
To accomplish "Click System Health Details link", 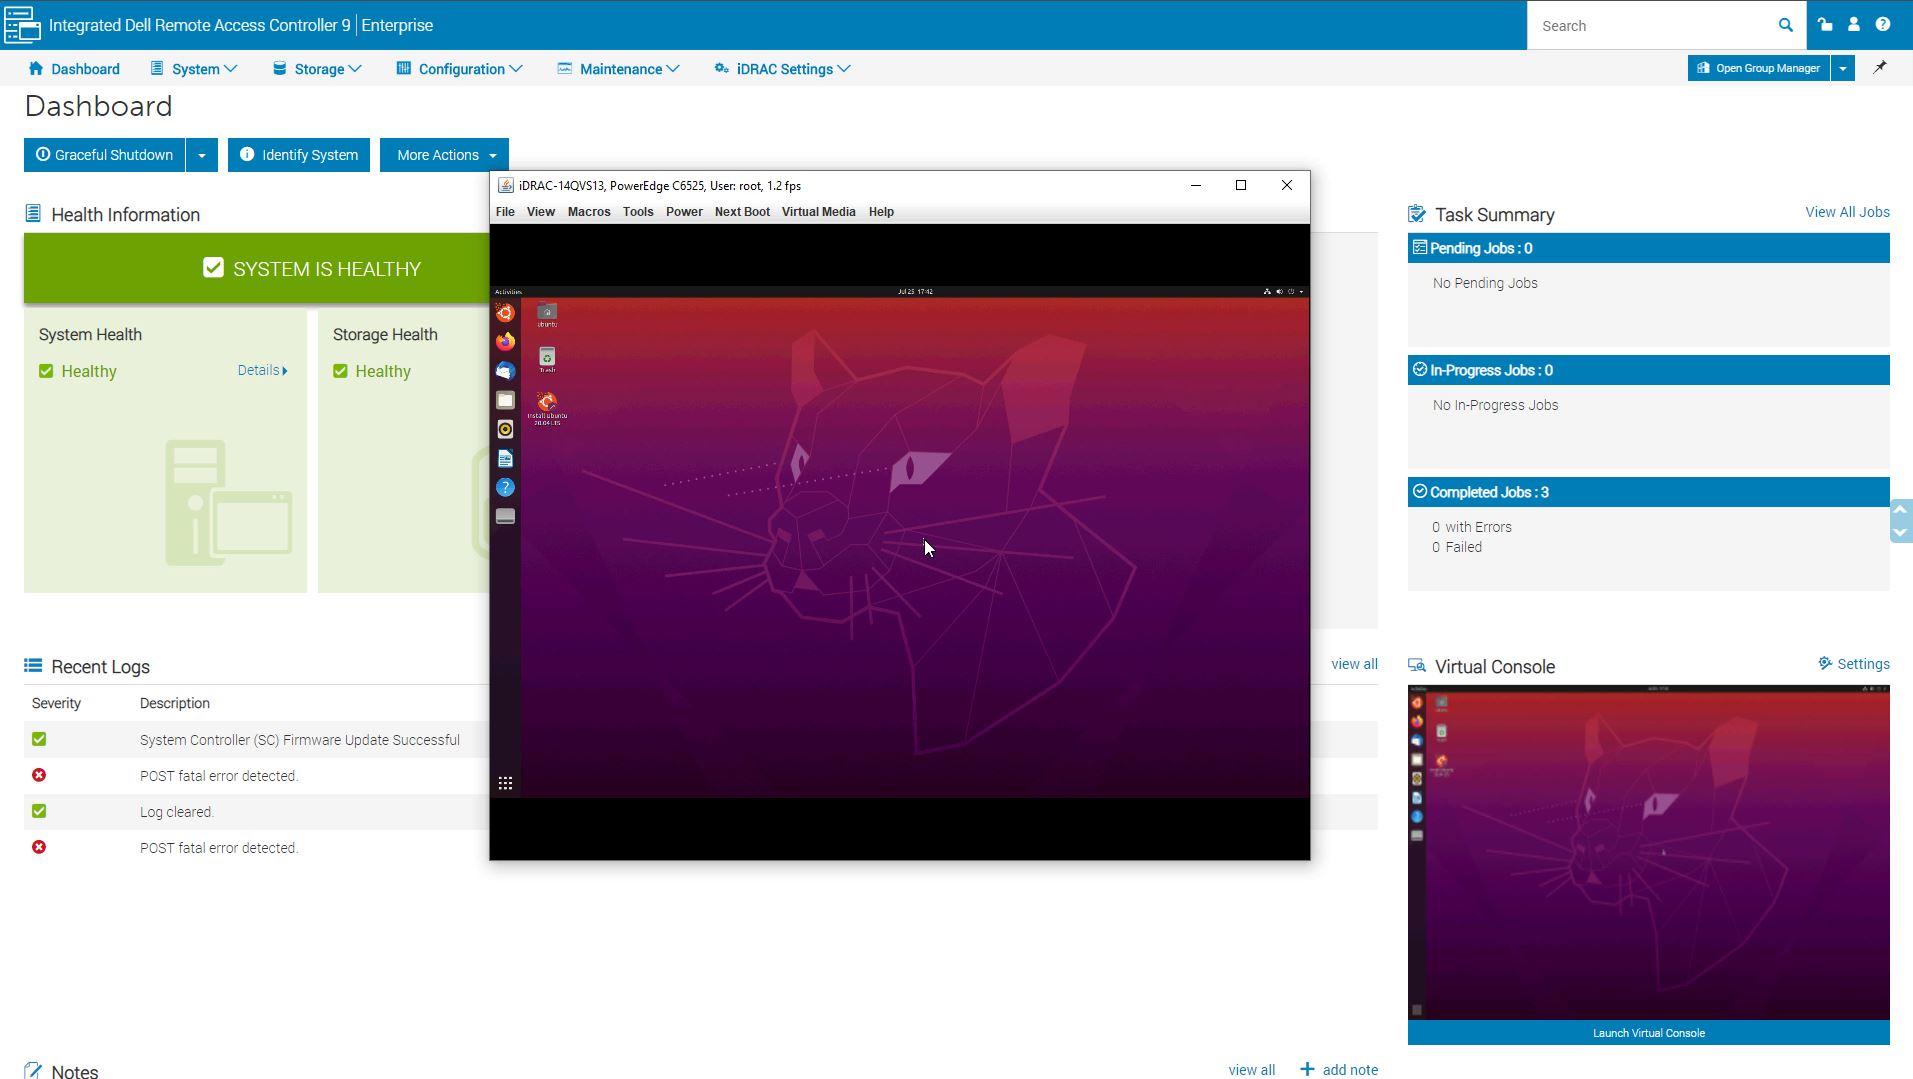I will coord(262,370).
